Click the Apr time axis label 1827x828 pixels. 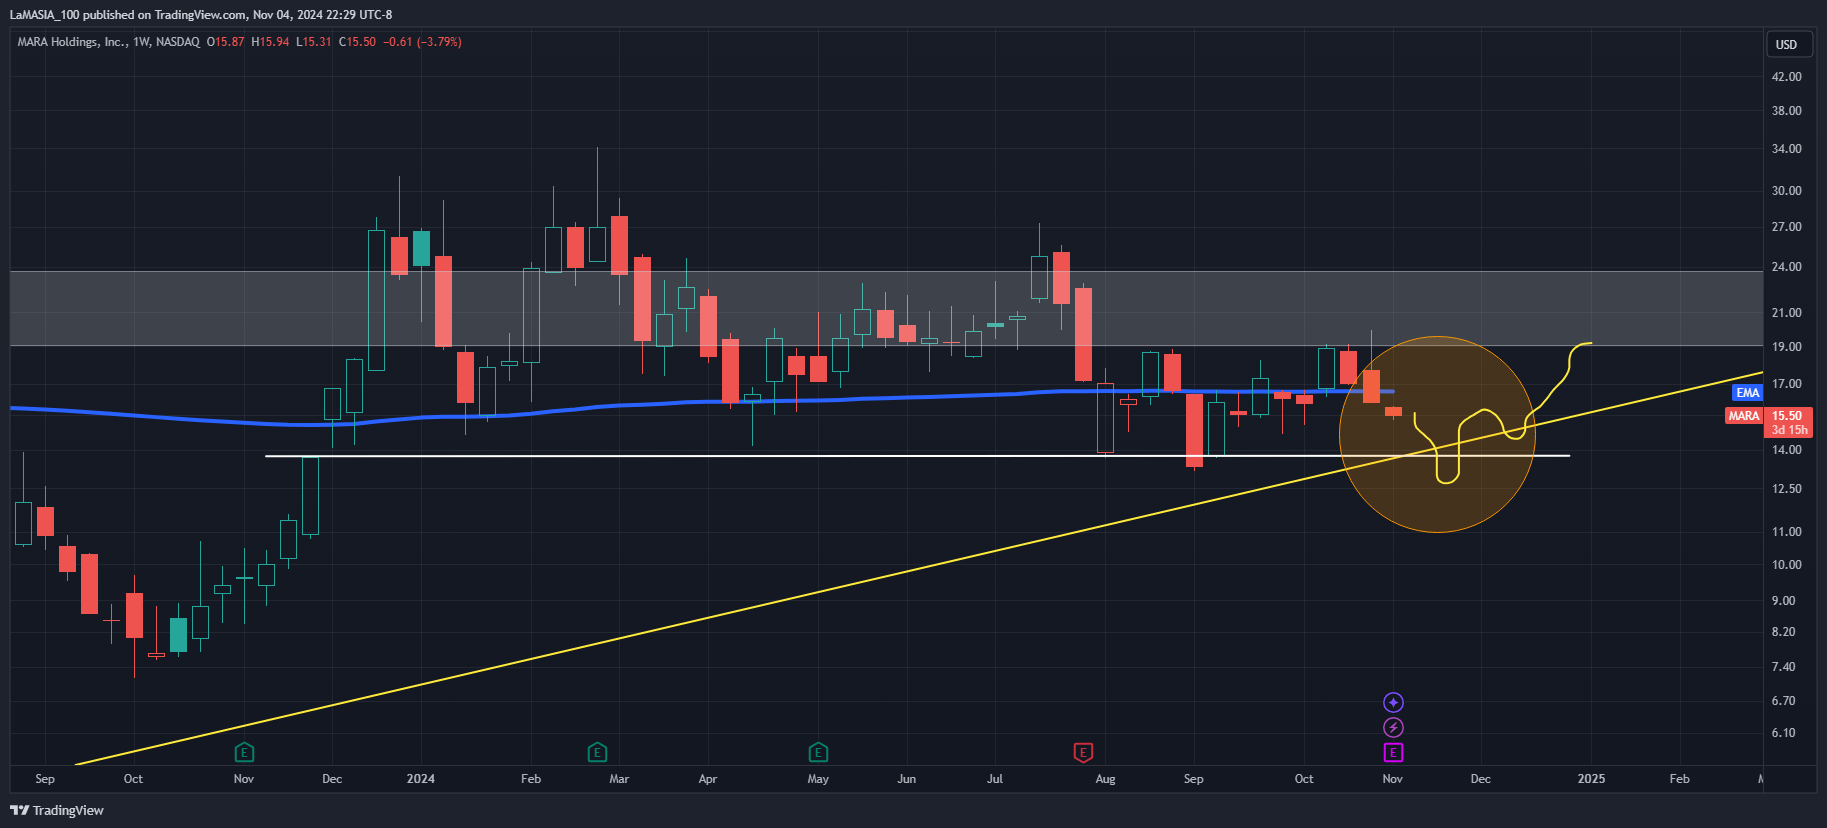[708, 779]
